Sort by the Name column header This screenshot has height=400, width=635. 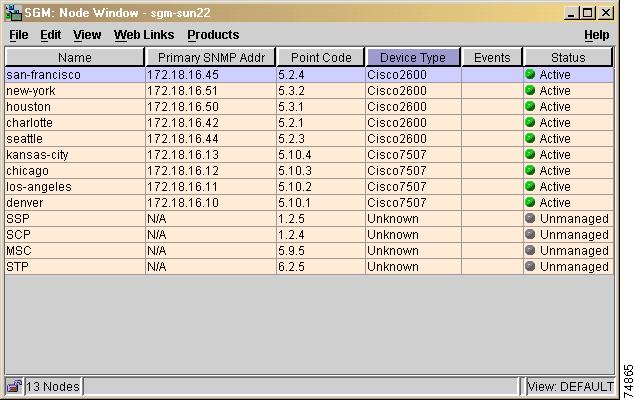(75, 57)
